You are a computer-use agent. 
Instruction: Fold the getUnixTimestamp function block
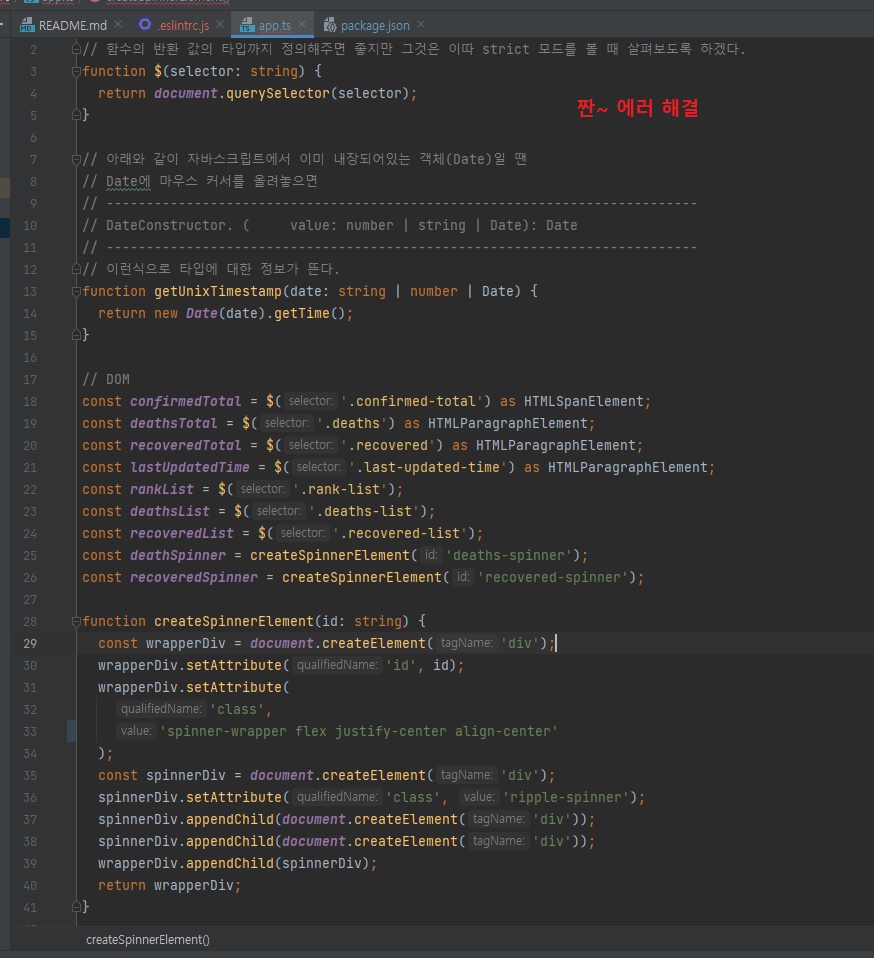click(x=75, y=291)
